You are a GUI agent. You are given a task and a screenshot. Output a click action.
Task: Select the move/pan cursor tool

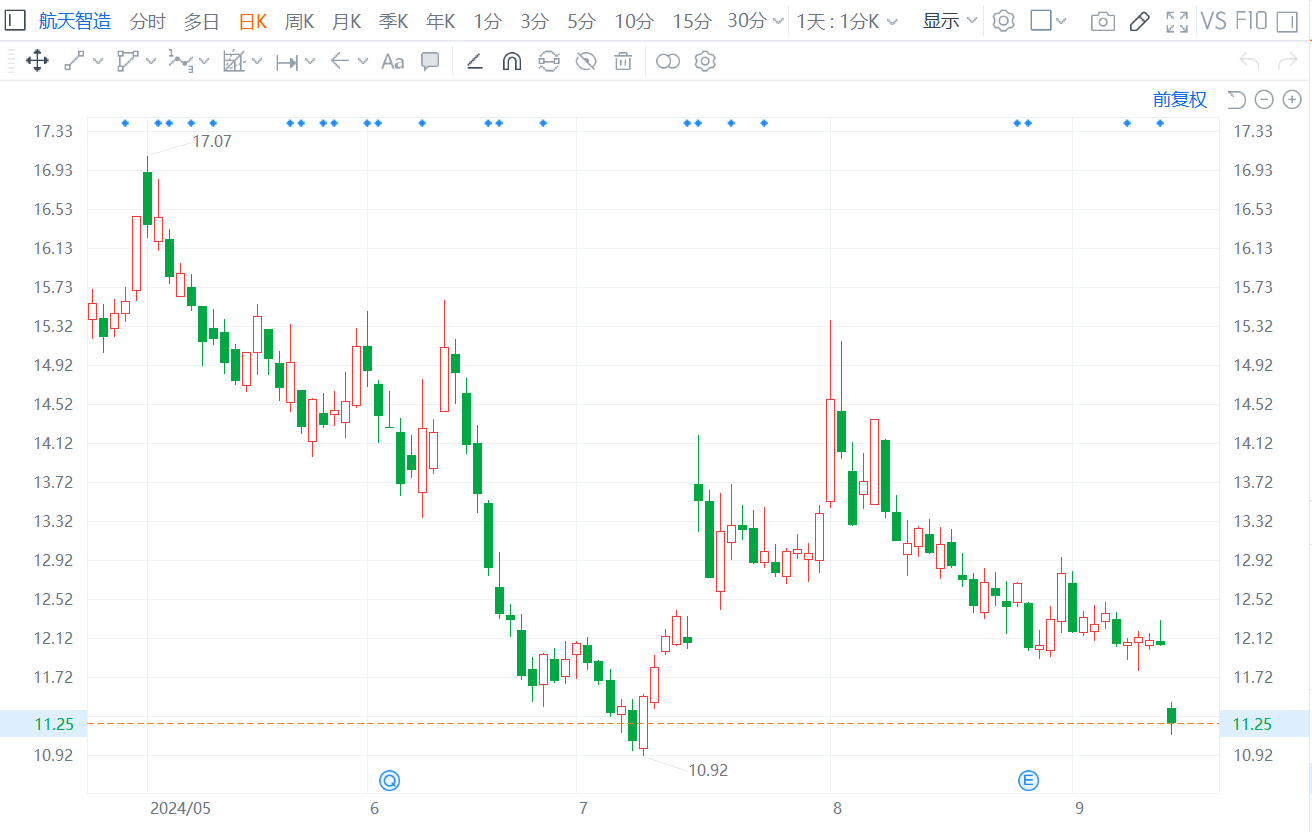(37, 62)
